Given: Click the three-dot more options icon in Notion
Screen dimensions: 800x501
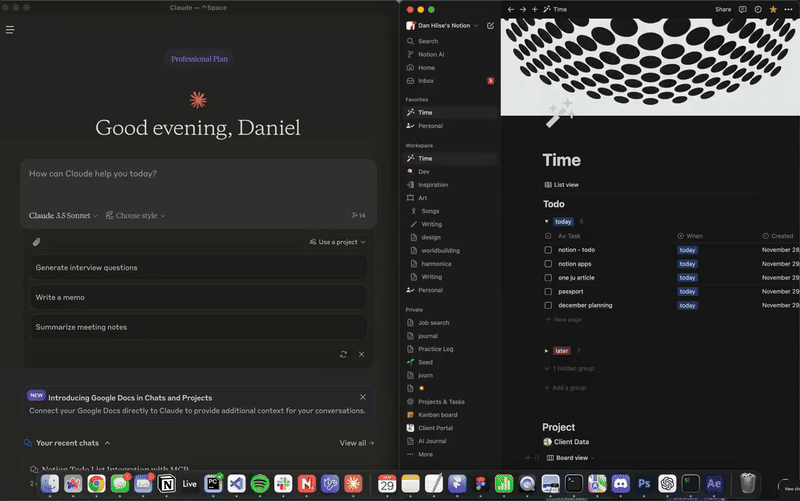Looking at the screenshot, I should [788, 9].
